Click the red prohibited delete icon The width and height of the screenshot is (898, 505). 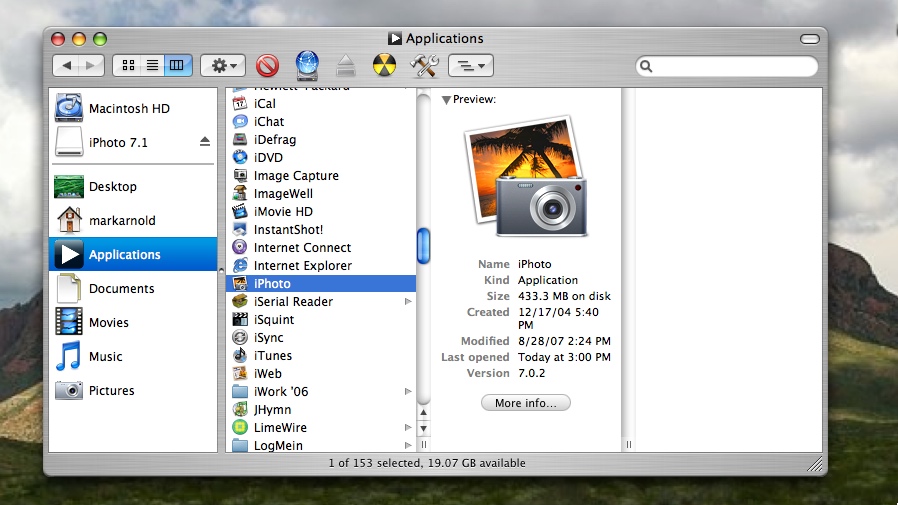click(267, 65)
